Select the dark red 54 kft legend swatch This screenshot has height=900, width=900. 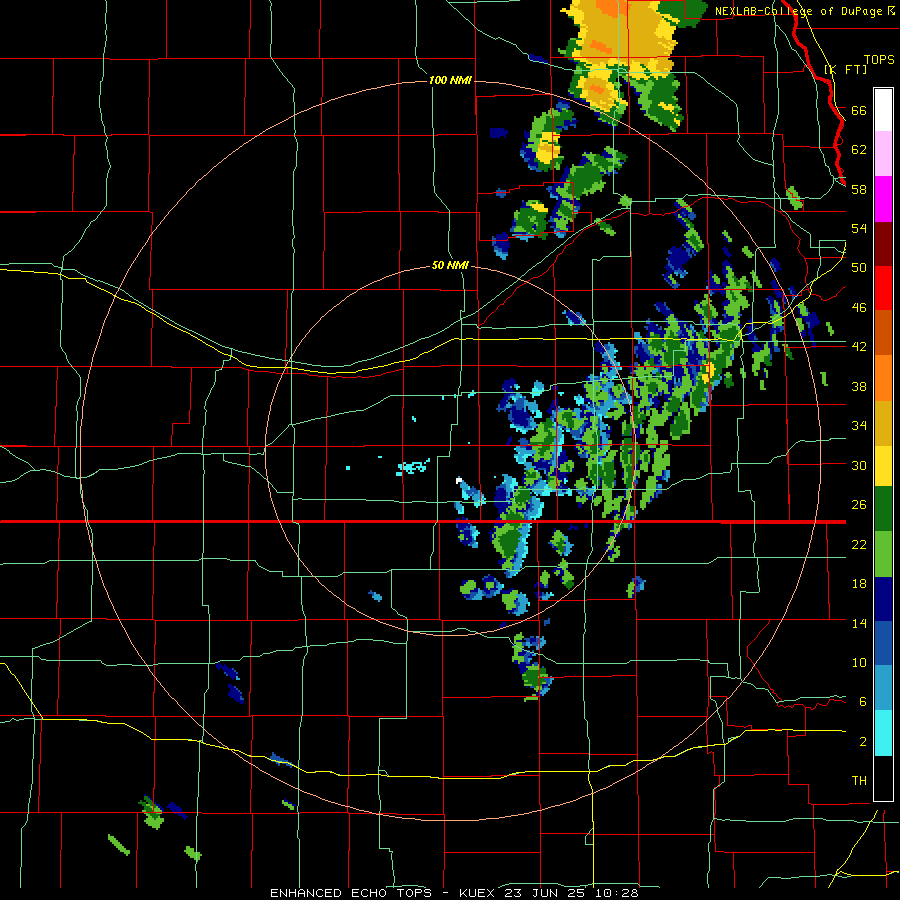point(883,245)
